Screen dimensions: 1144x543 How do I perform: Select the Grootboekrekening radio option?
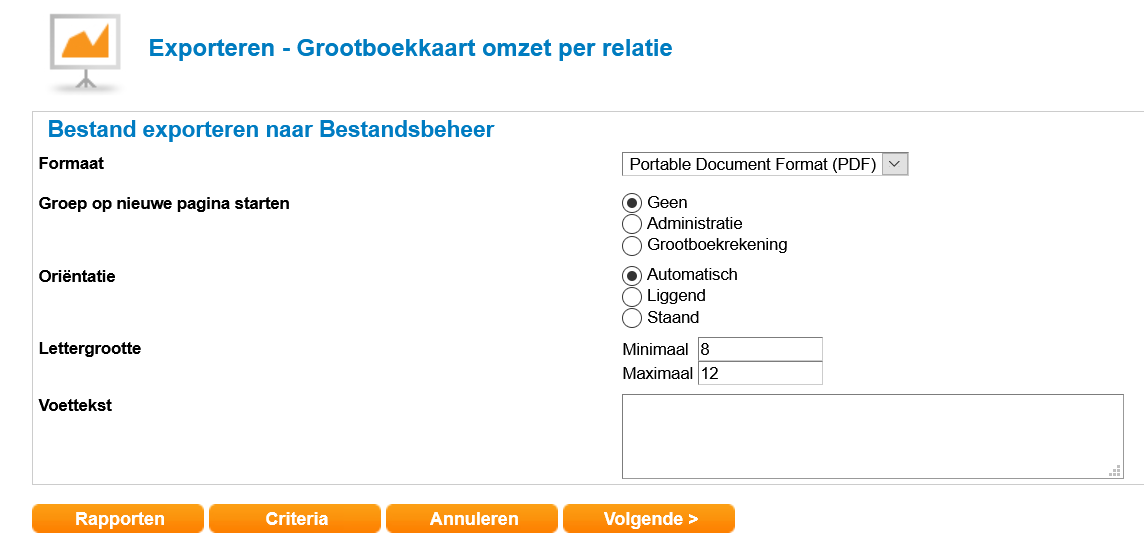pyautogui.click(x=632, y=245)
